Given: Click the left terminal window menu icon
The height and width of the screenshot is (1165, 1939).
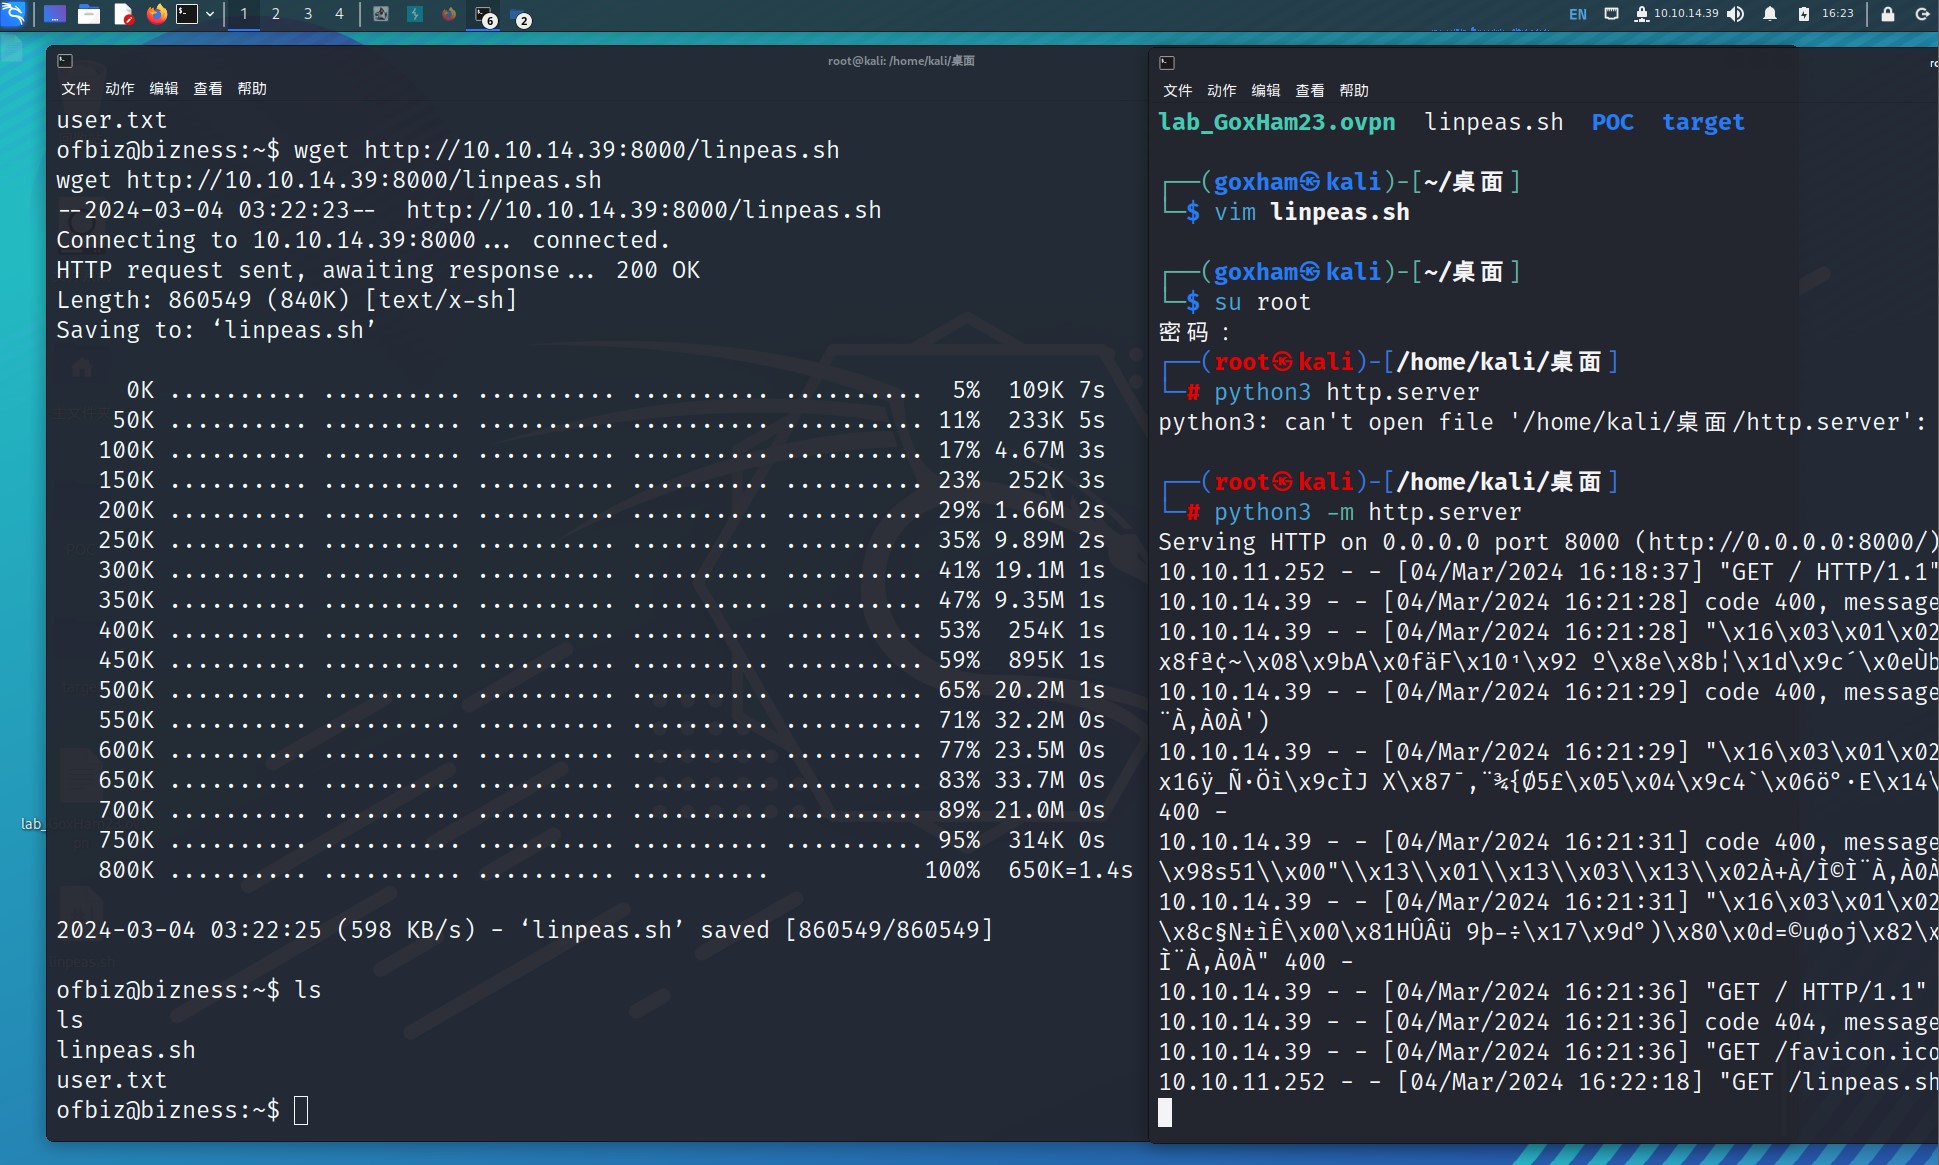Looking at the screenshot, I should [x=65, y=61].
